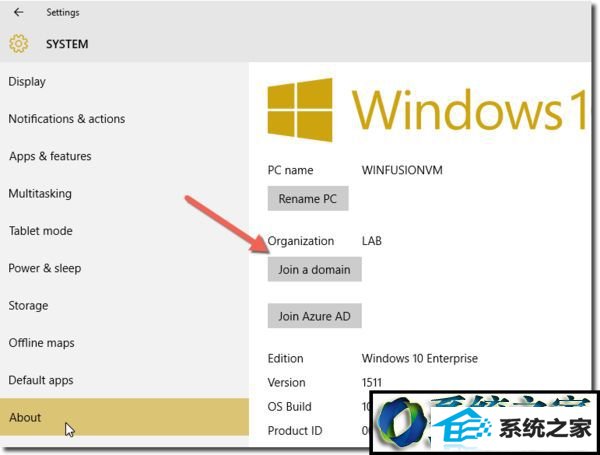This screenshot has height=455, width=600.
Task: Click the SYSTEM heading text
Action: 67,44
